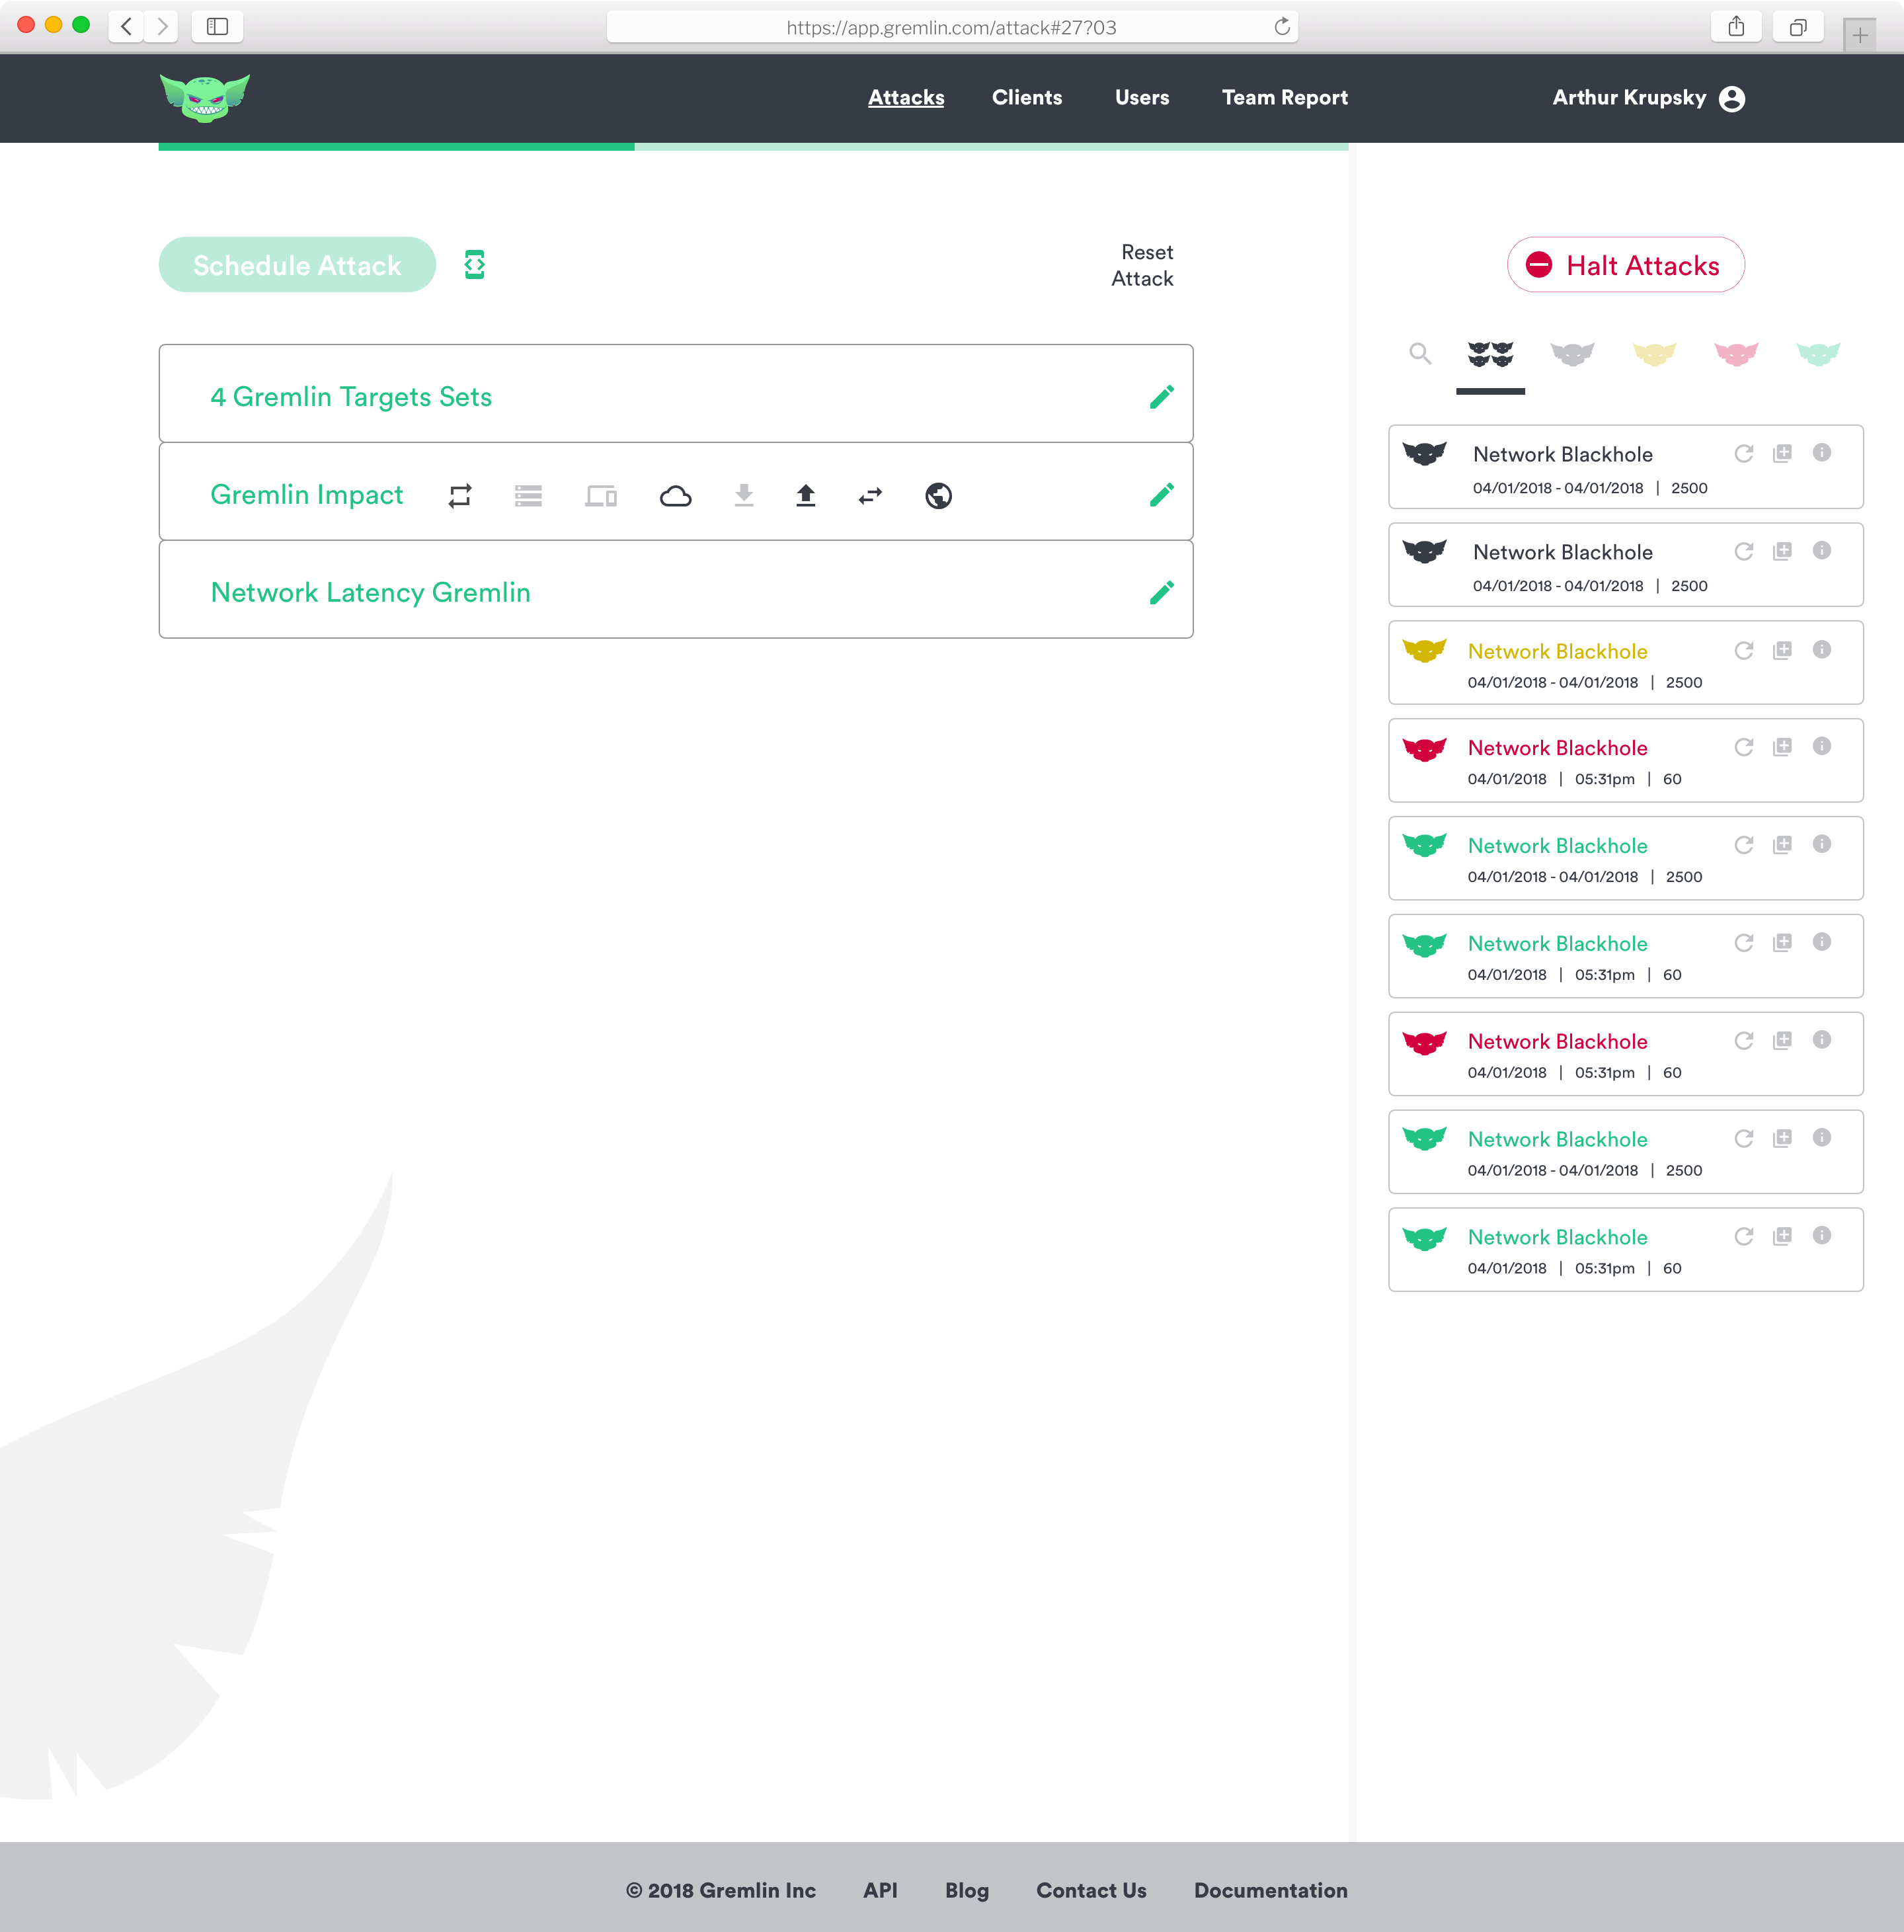Screen dimensions: 1904x1932
Task: Show all tabs in Safari
Action: point(1797,26)
